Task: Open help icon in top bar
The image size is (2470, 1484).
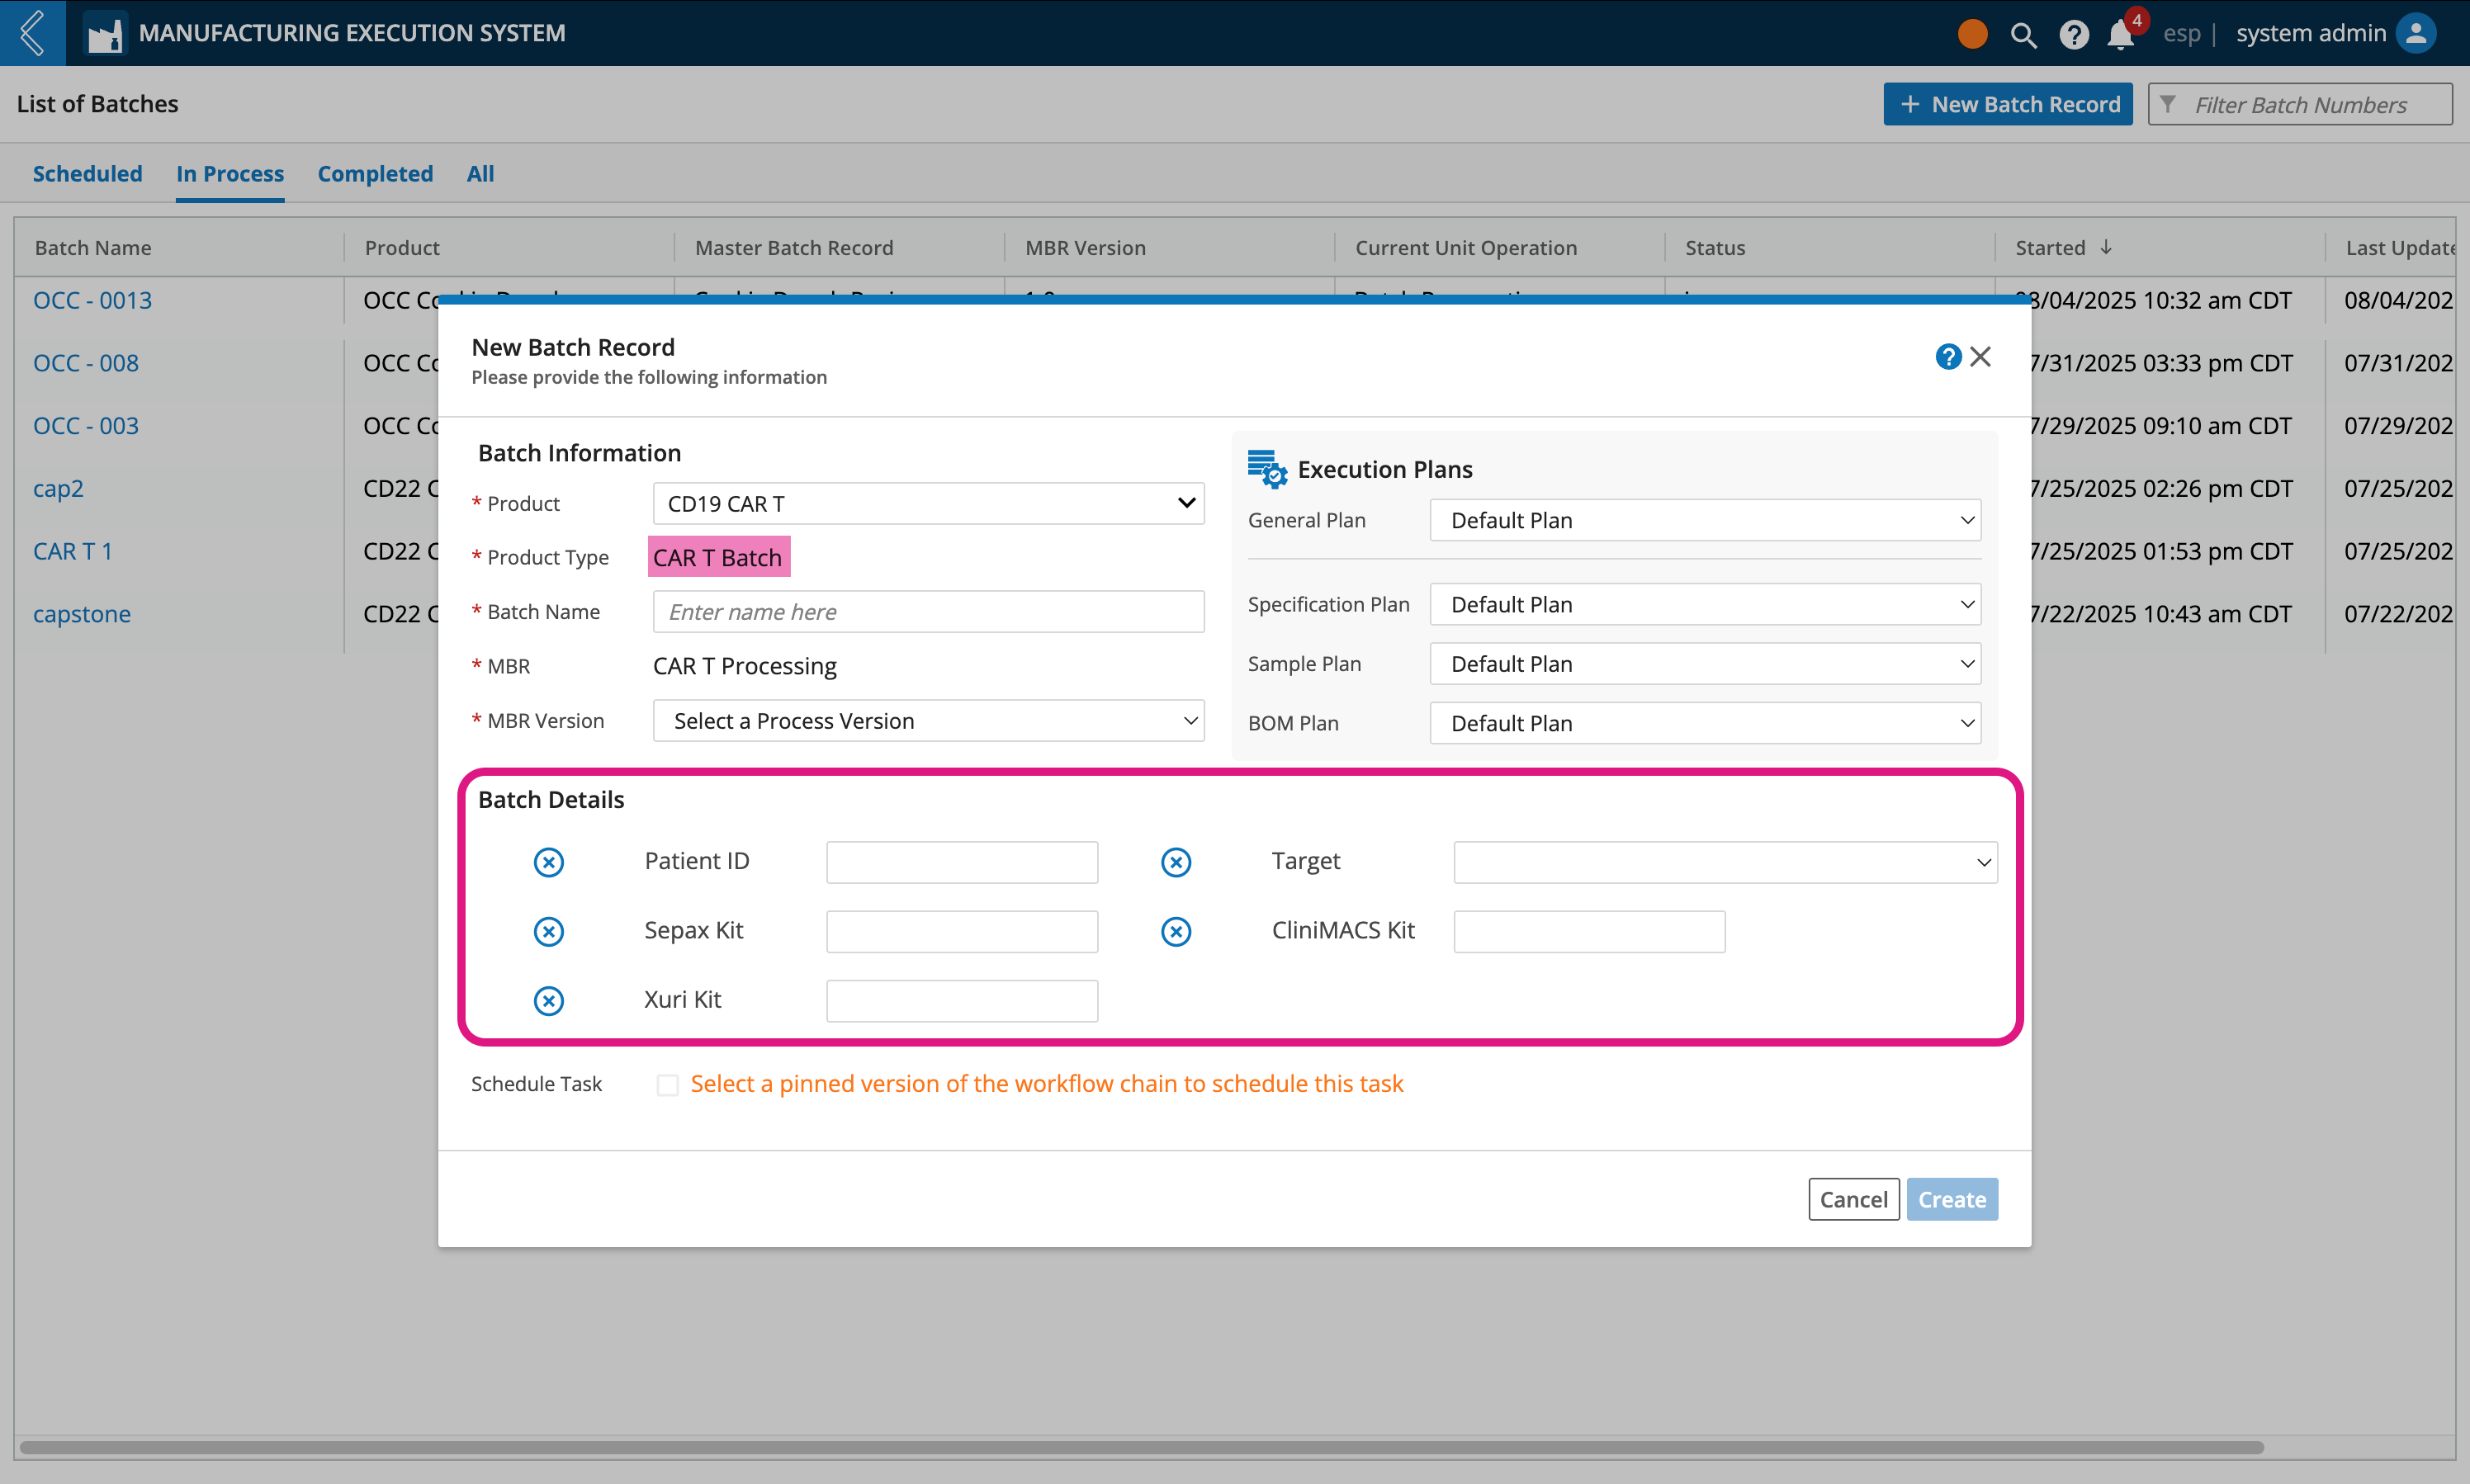Action: click(2074, 35)
